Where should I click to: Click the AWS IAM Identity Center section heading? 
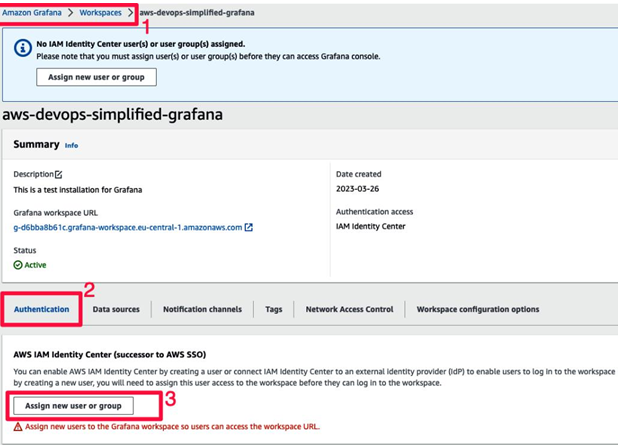click(110, 354)
